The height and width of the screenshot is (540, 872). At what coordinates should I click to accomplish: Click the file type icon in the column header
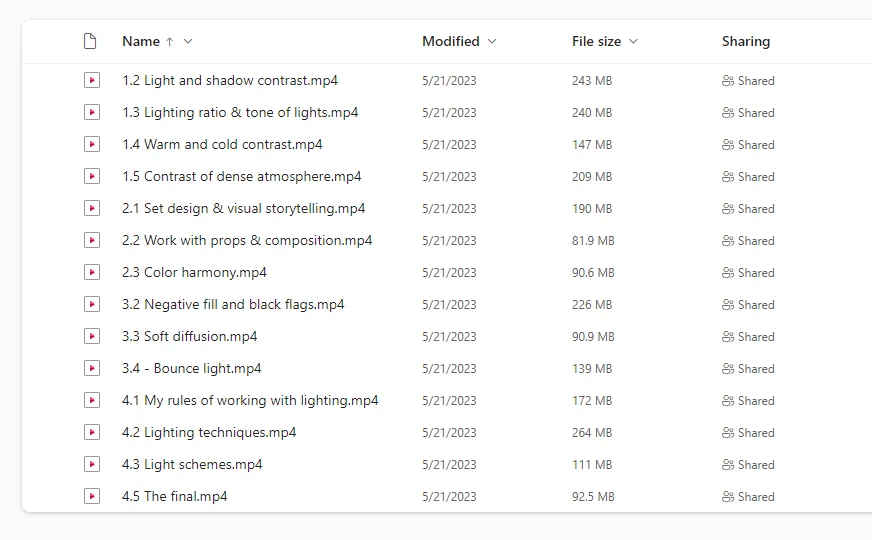91,41
